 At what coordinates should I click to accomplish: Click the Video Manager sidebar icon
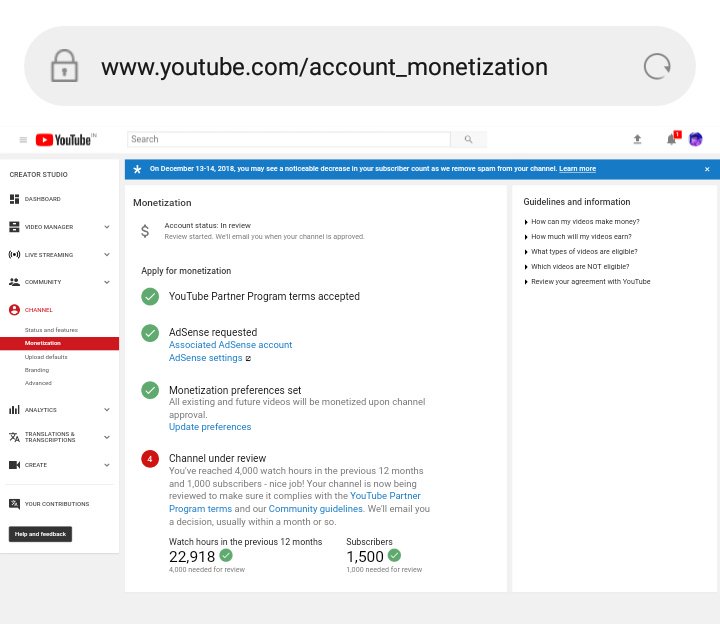coord(14,227)
